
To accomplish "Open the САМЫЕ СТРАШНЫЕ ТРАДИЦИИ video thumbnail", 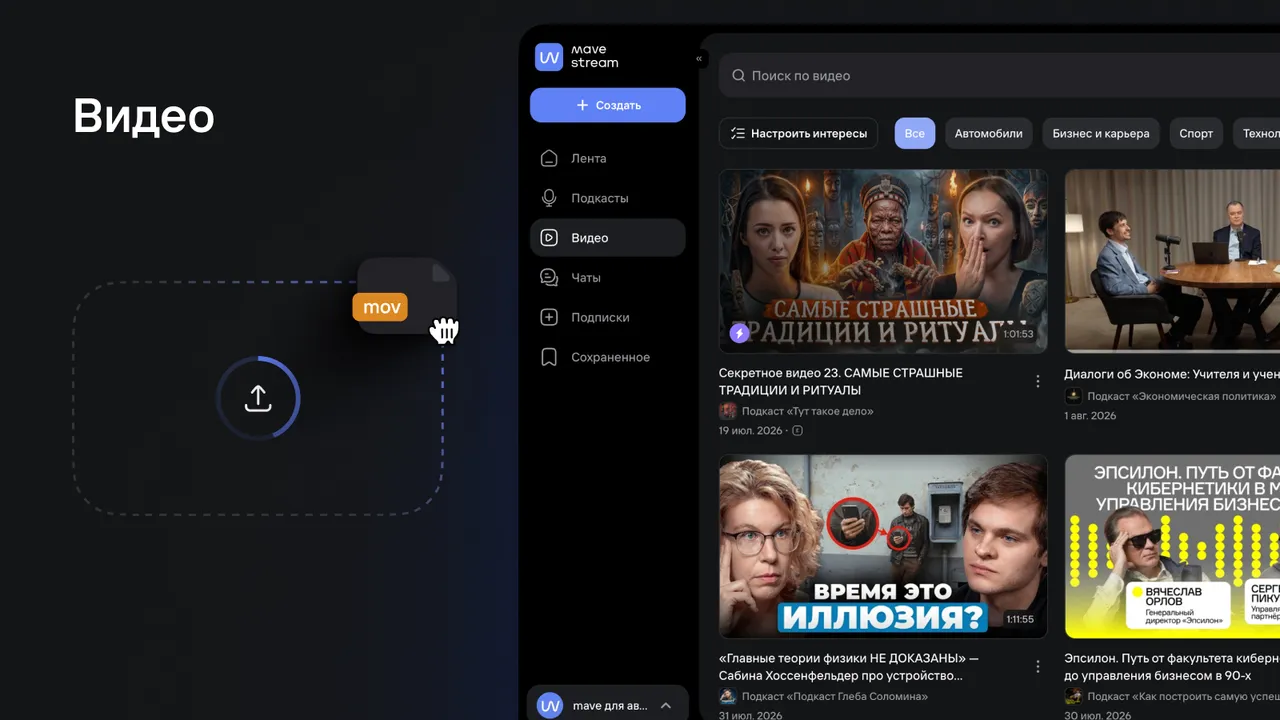I will point(883,260).
